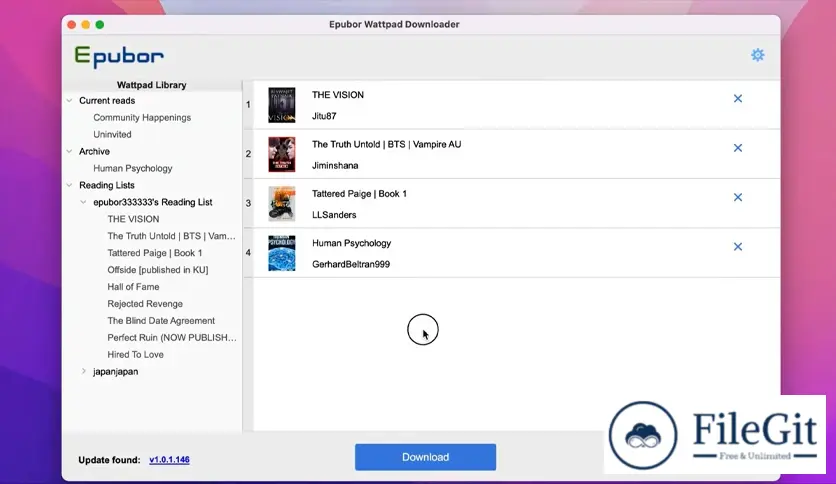Select Rejected Revenge in reading list
836x484 pixels.
point(145,304)
